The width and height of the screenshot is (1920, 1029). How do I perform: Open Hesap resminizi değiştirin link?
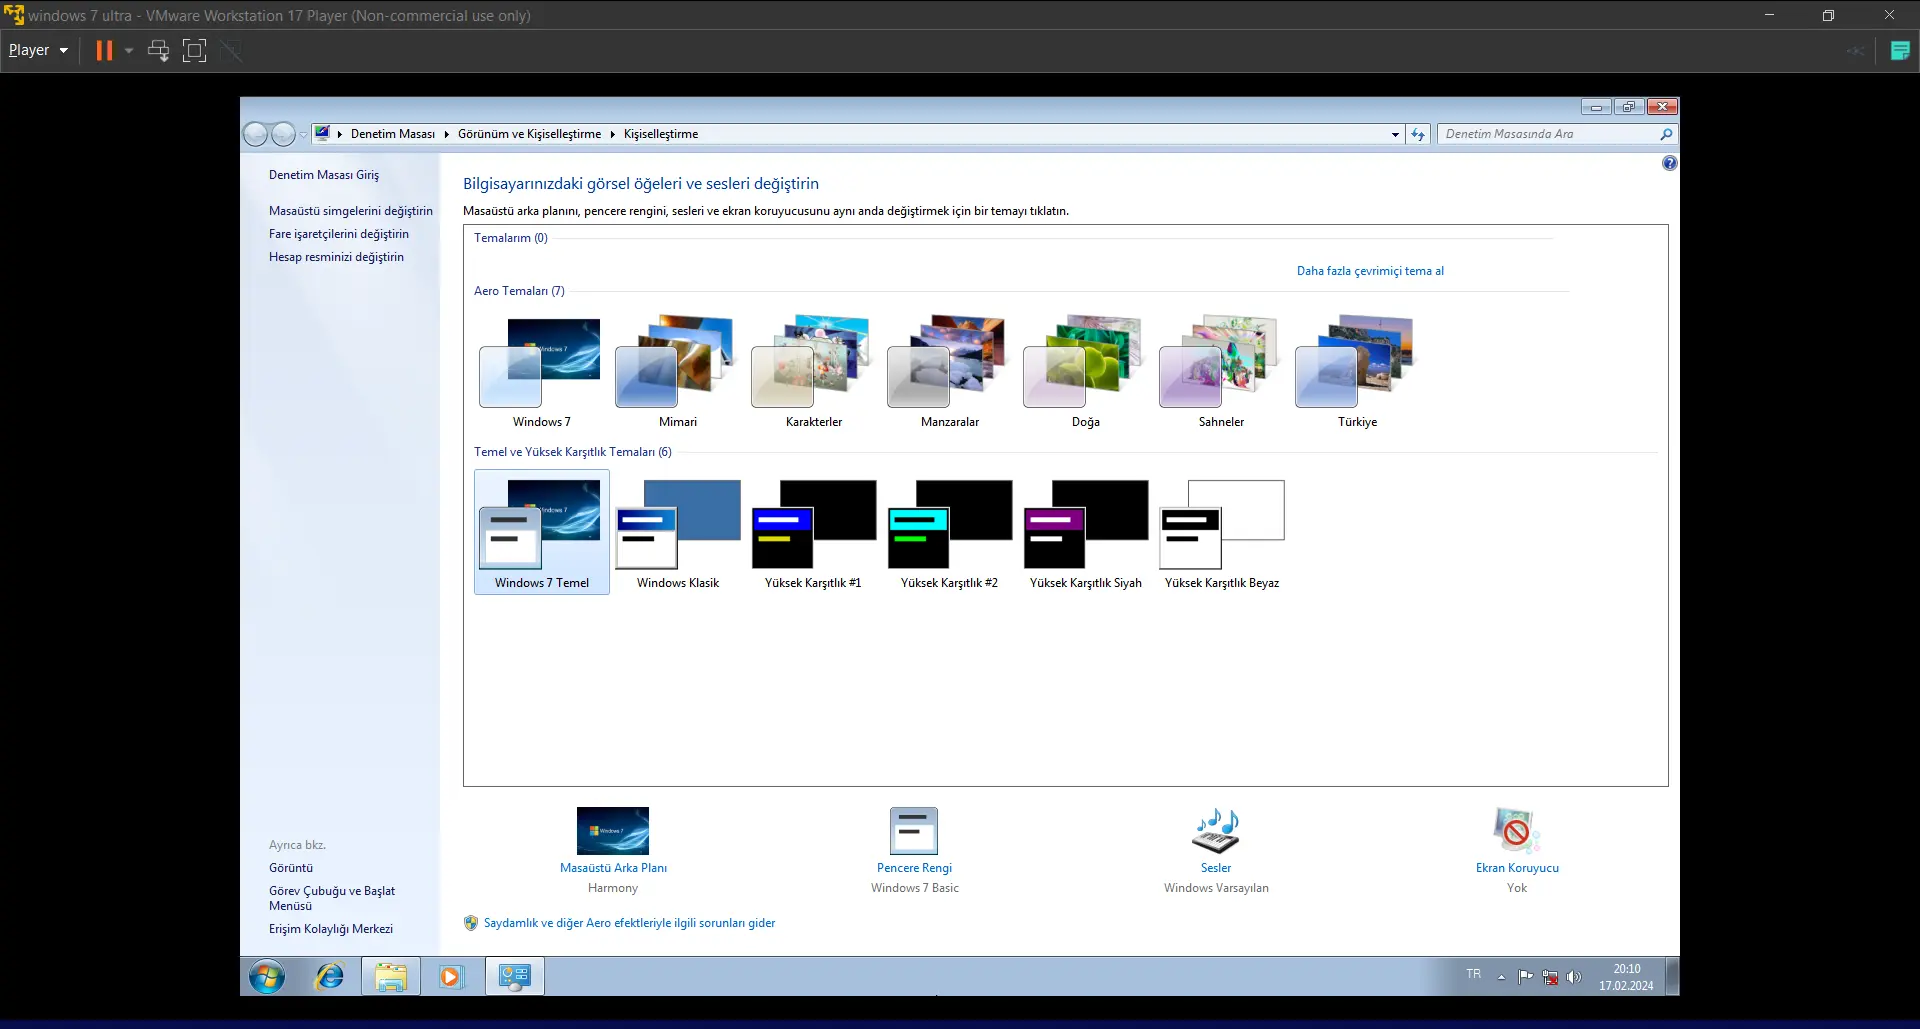coord(336,257)
